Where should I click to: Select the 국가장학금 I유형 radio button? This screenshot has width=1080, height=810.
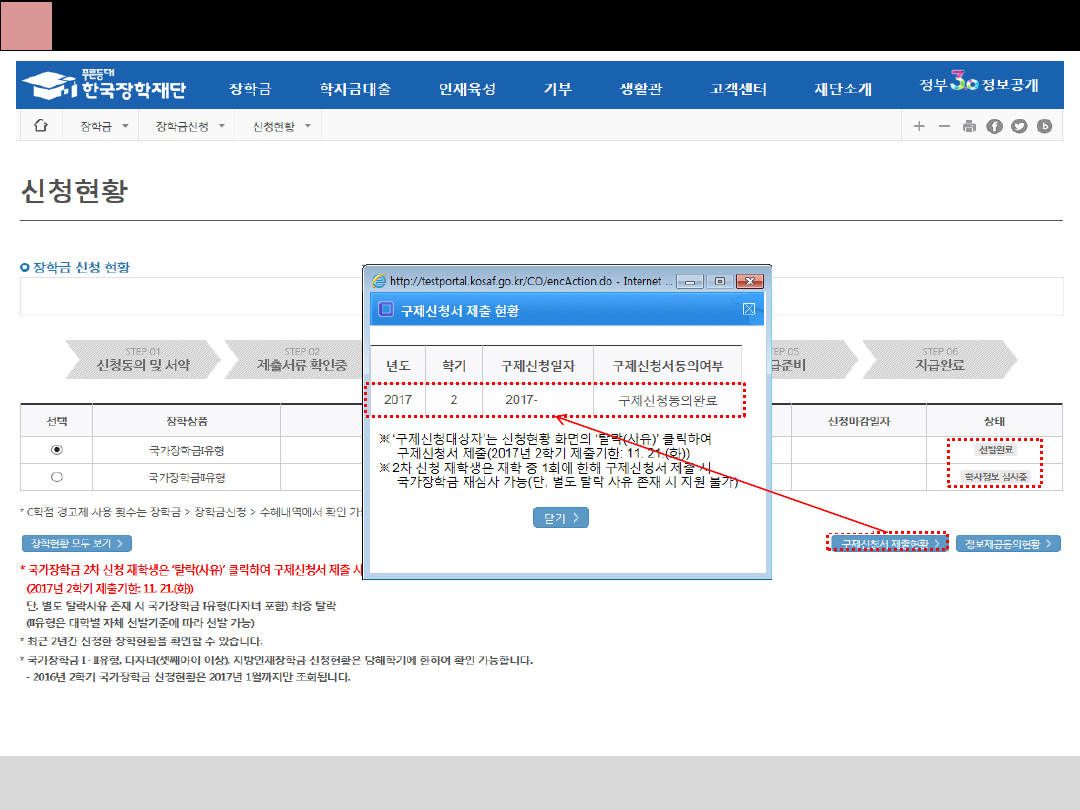pos(57,450)
